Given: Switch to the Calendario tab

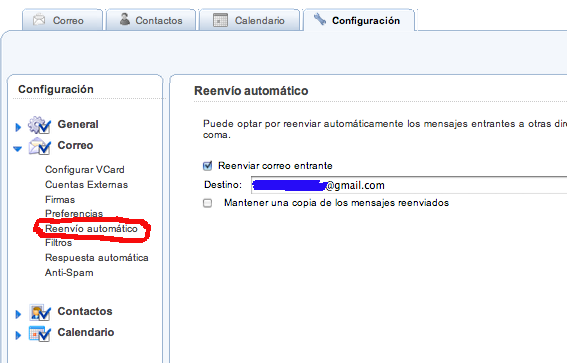Looking at the screenshot, I should point(250,20).
